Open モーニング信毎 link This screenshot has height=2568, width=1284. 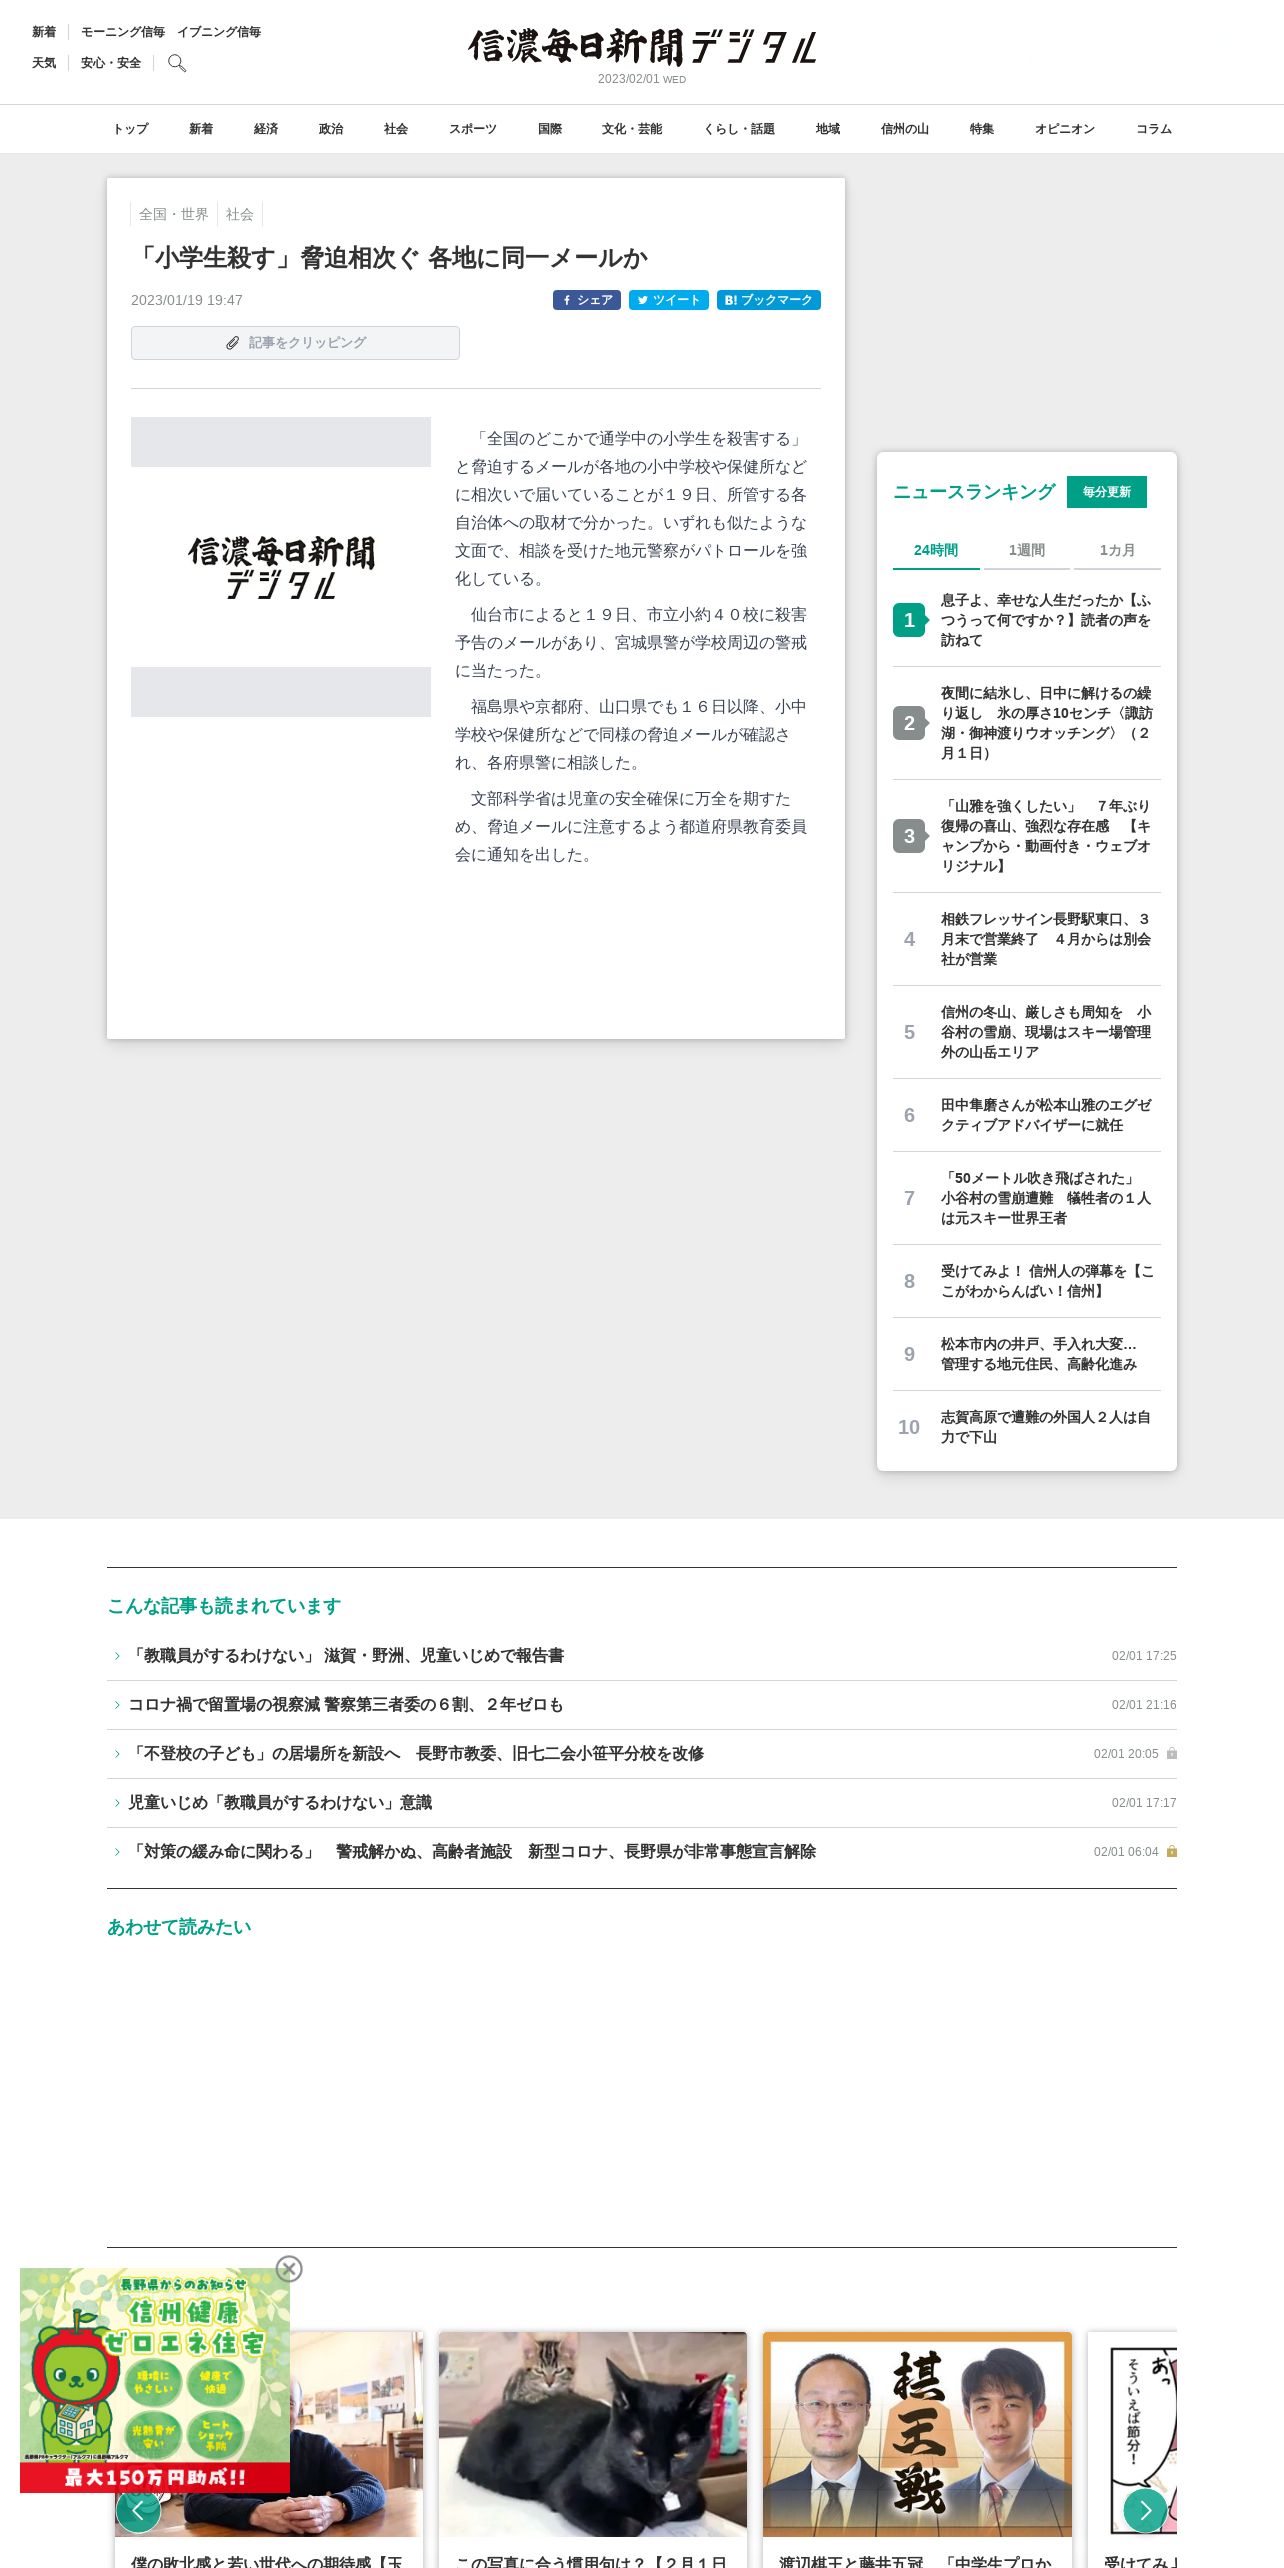click(x=123, y=32)
